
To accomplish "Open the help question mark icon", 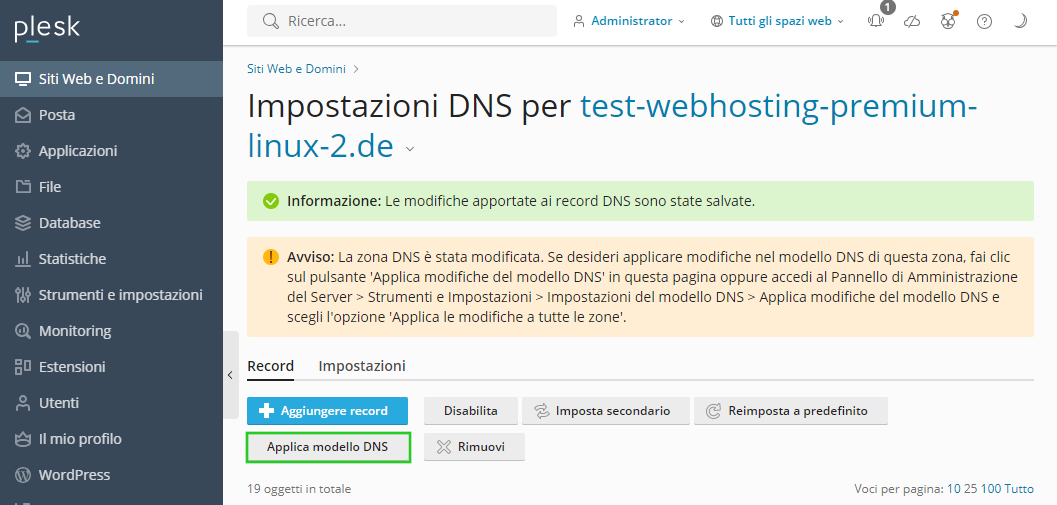I will click(984, 22).
